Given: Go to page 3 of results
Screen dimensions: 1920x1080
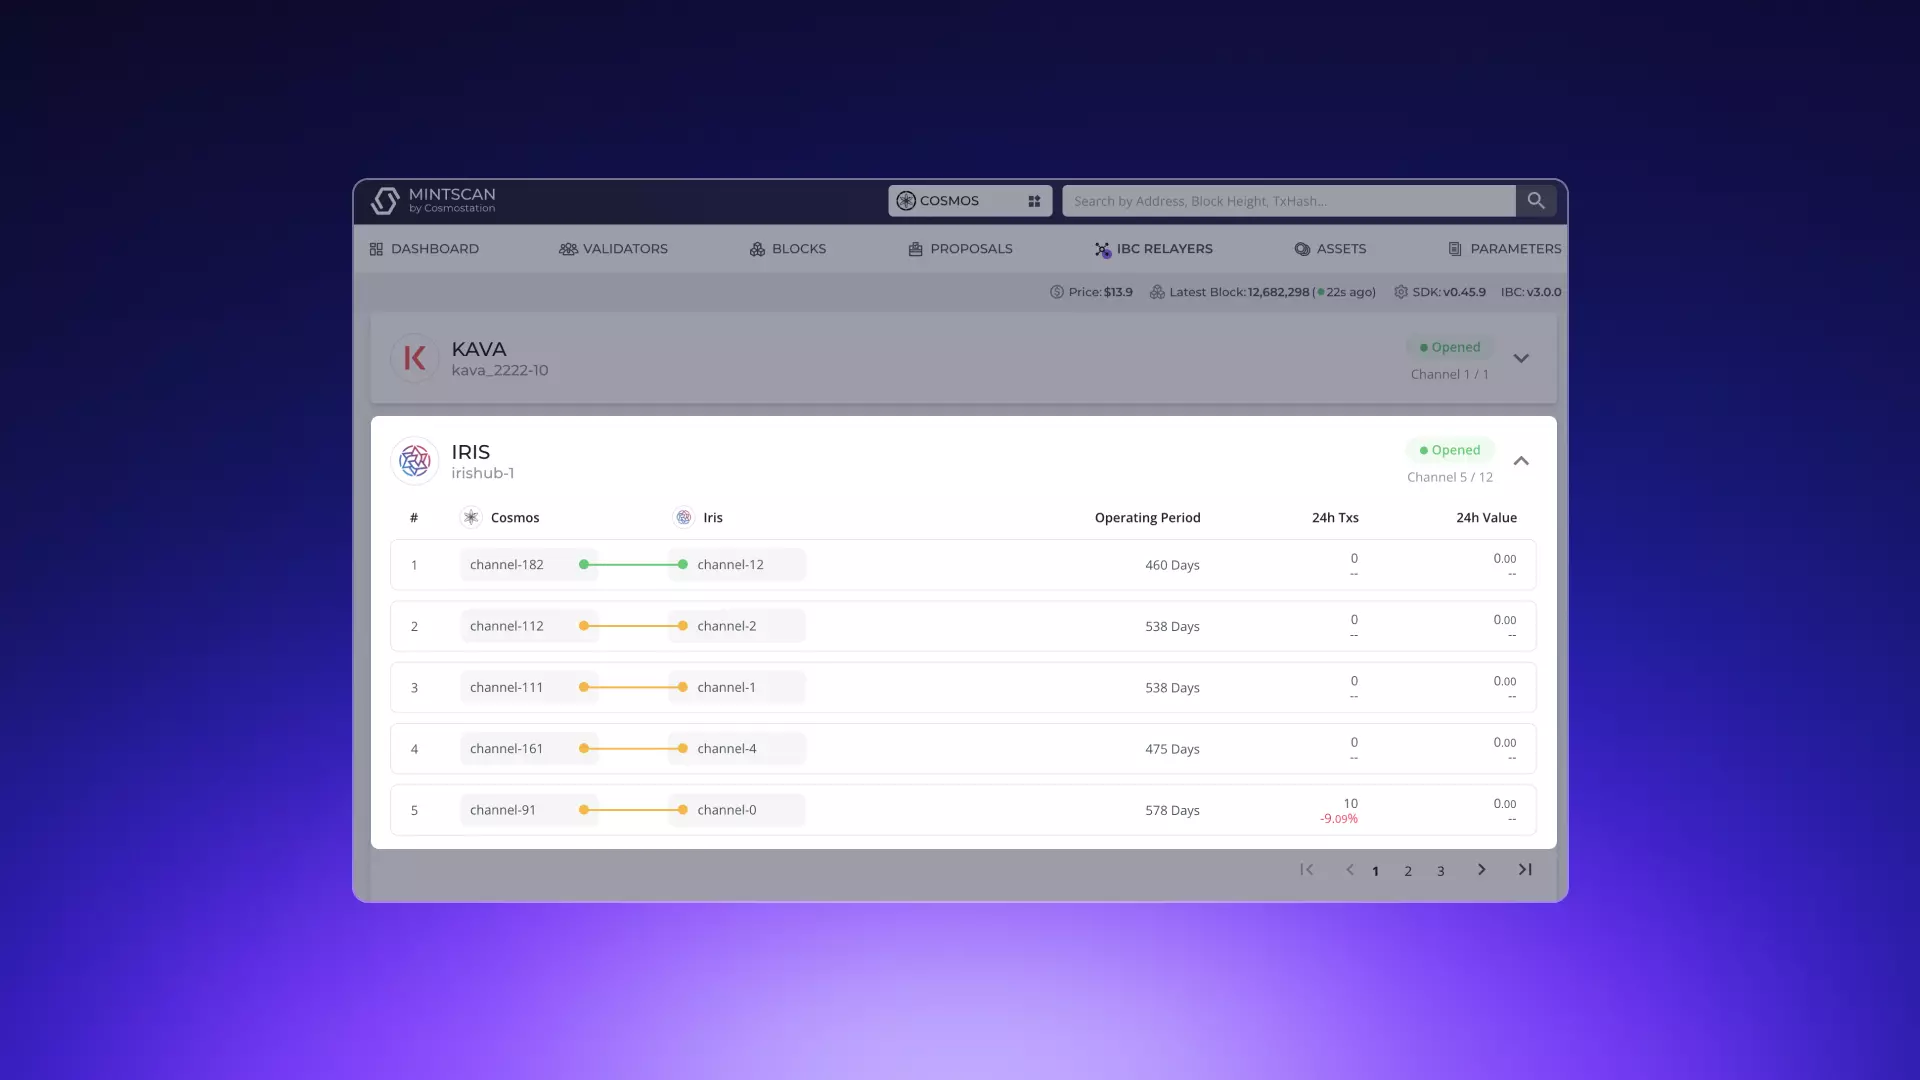Looking at the screenshot, I should (1440, 870).
